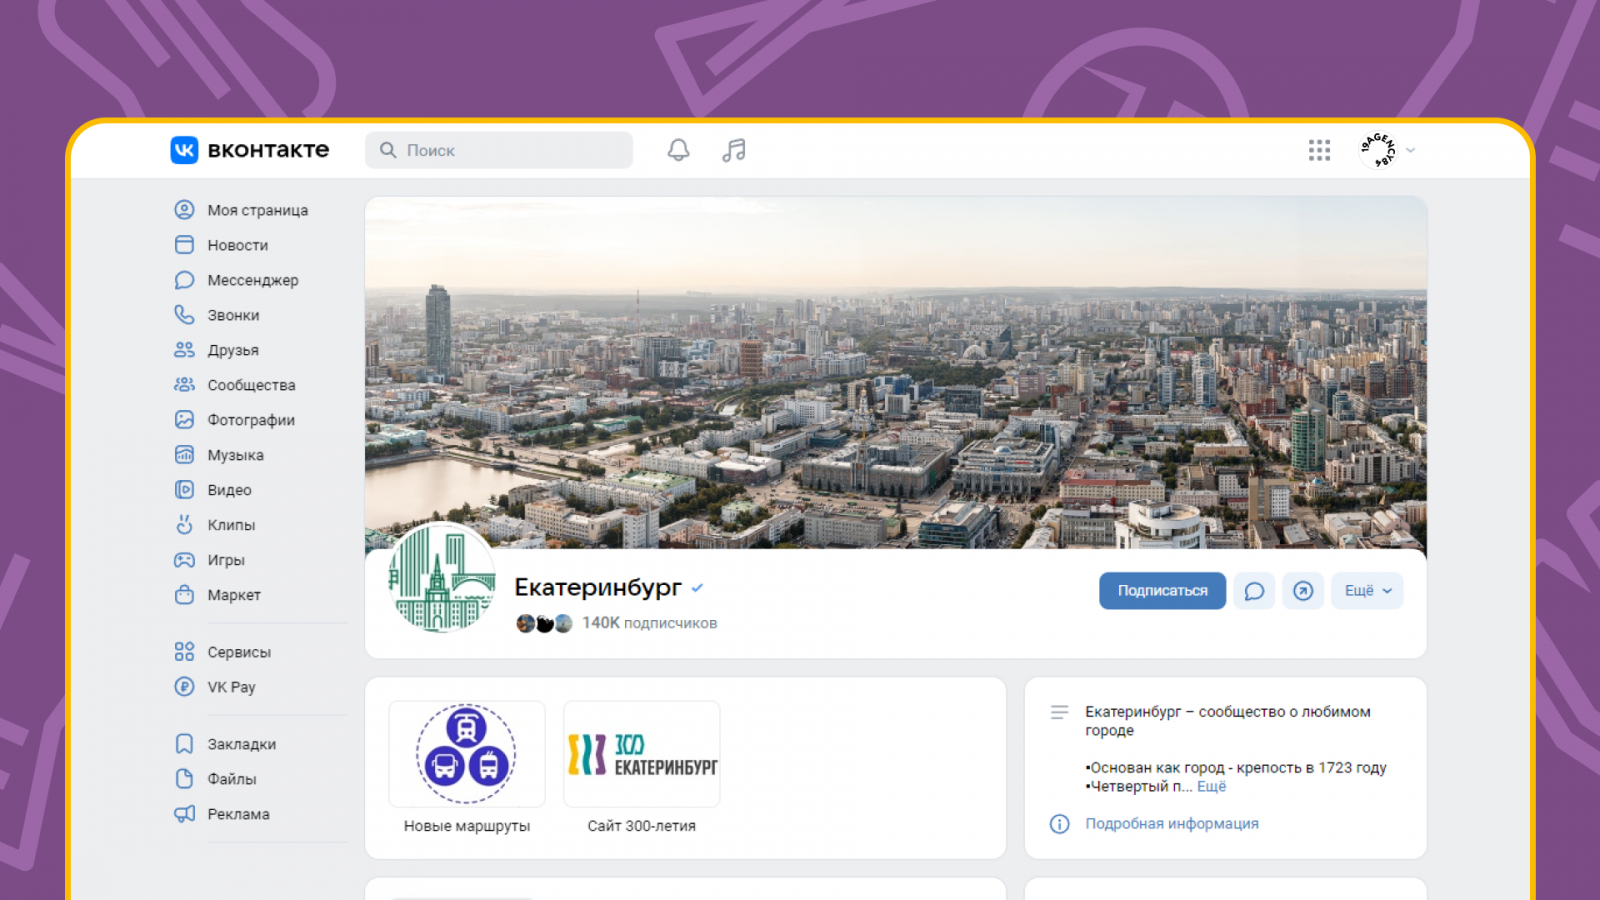The height and width of the screenshot is (900, 1600).
Task: Click the verified checkmark next to Екатеринбург
Action: 697,588
